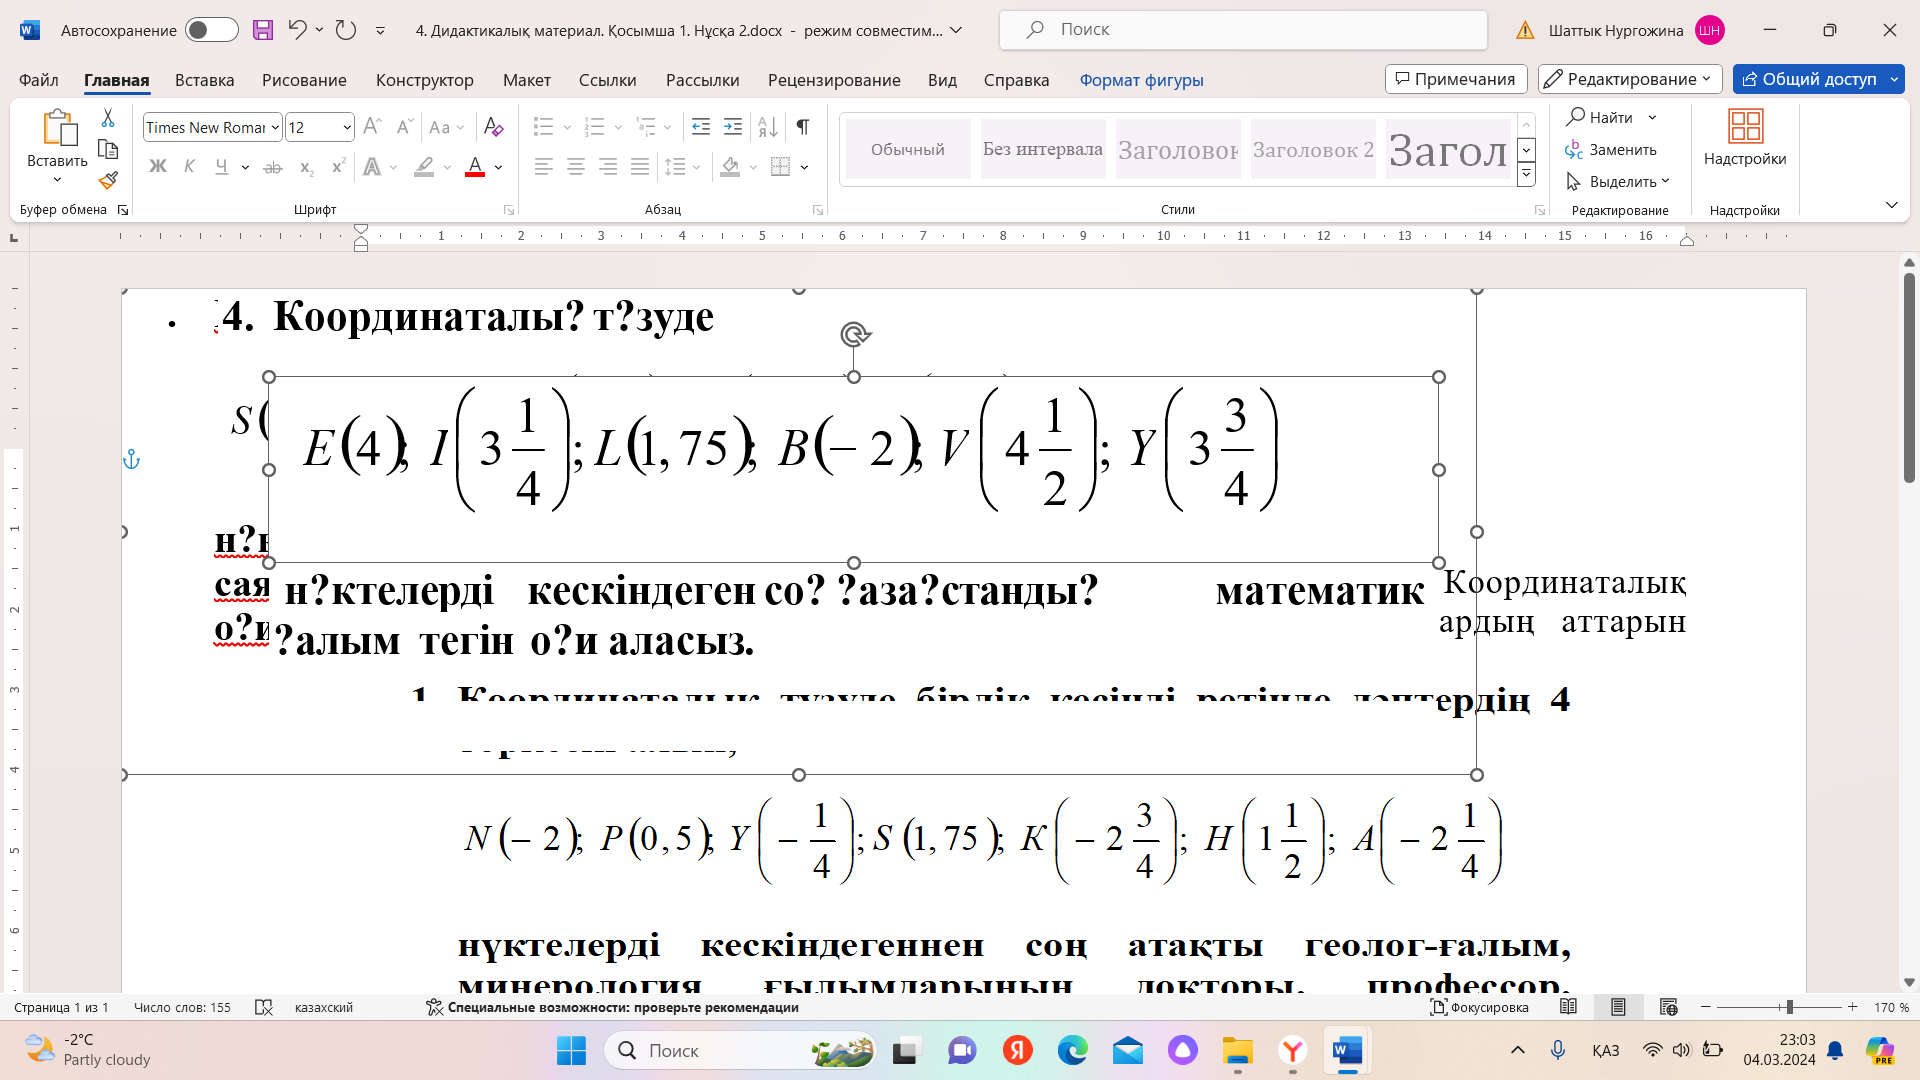
Task: Toggle the Автосохранение switch
Action: 211,30
